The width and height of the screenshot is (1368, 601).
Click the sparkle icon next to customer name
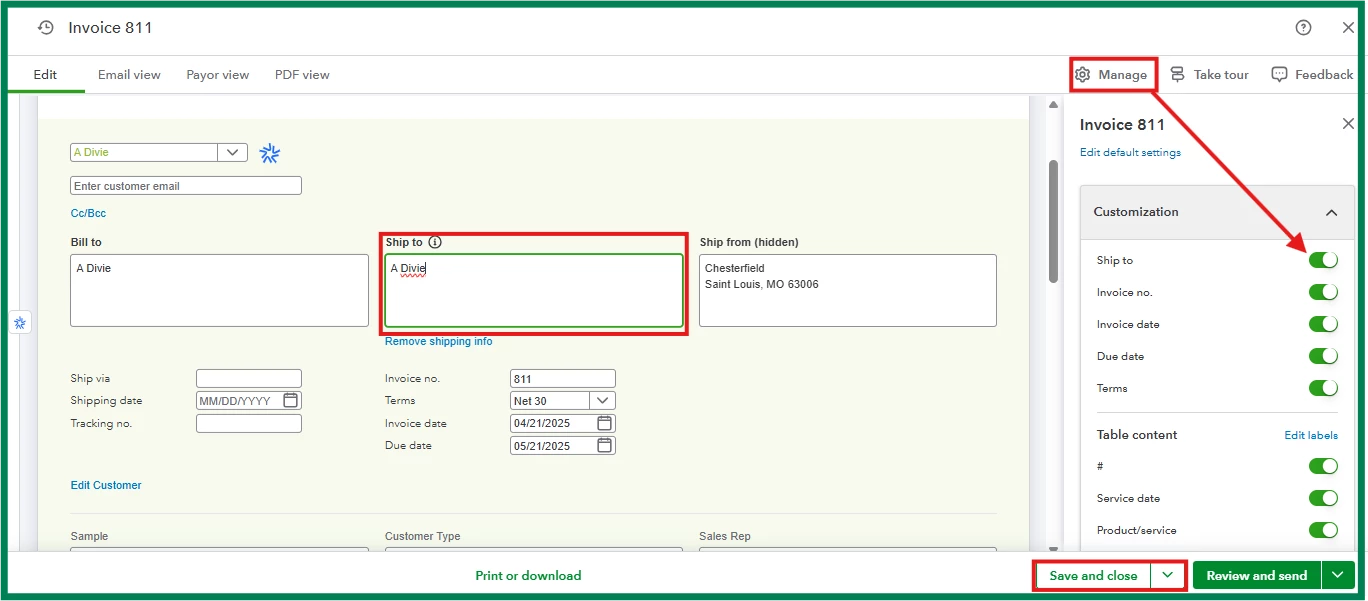[x=270, y=153]
